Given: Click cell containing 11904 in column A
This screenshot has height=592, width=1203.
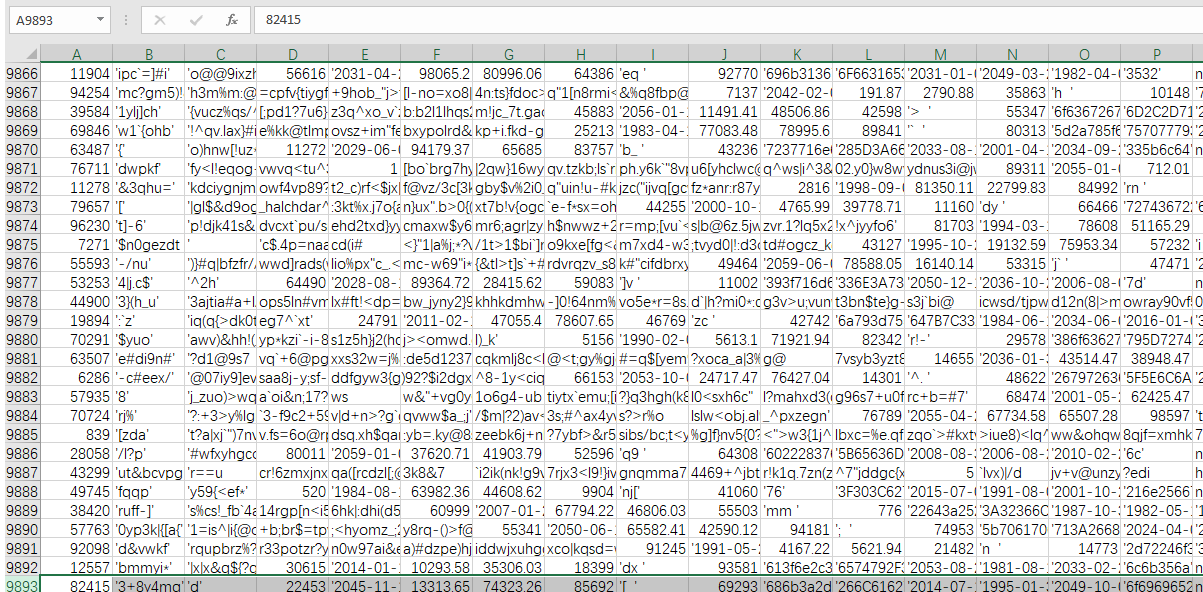Looking at the screenshot, I should pos(76,73).
